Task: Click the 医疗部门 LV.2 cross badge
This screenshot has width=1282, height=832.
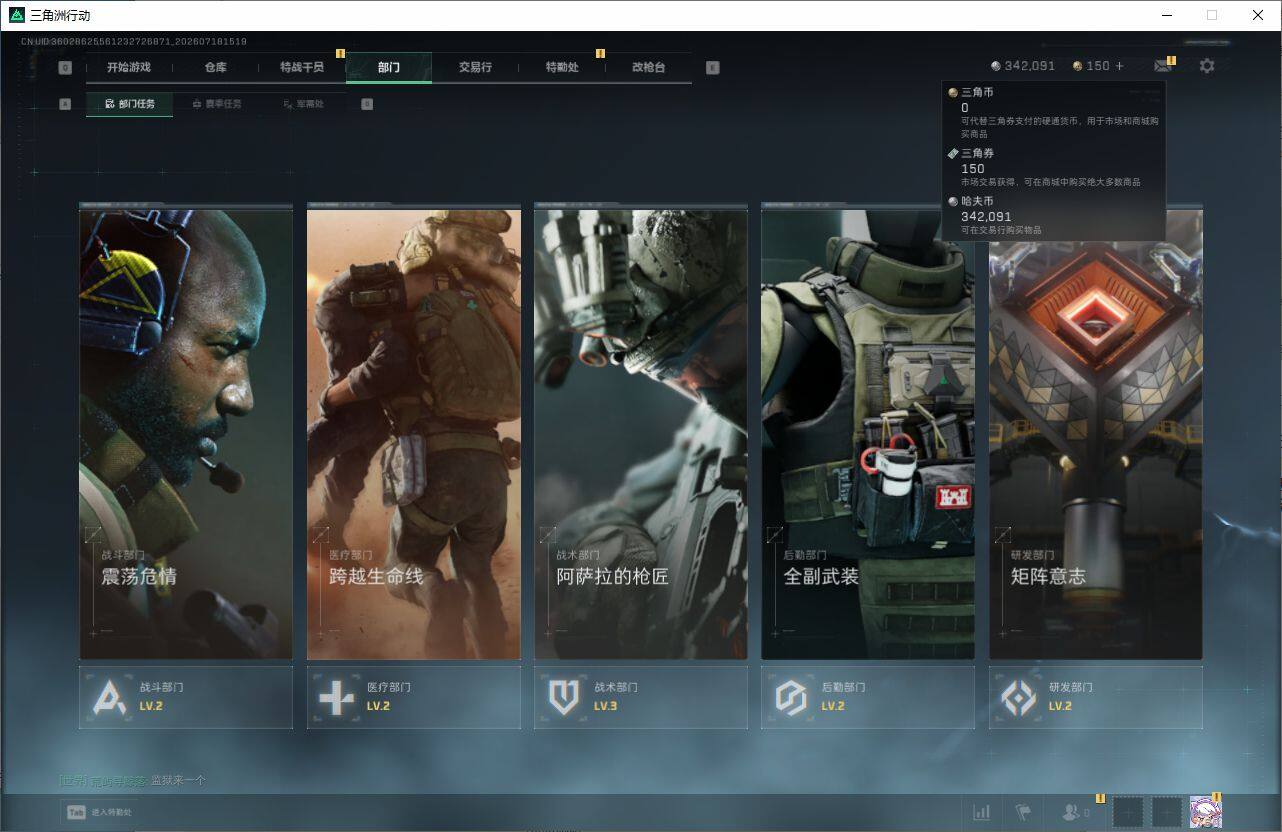Action: (x=413, y=697)
